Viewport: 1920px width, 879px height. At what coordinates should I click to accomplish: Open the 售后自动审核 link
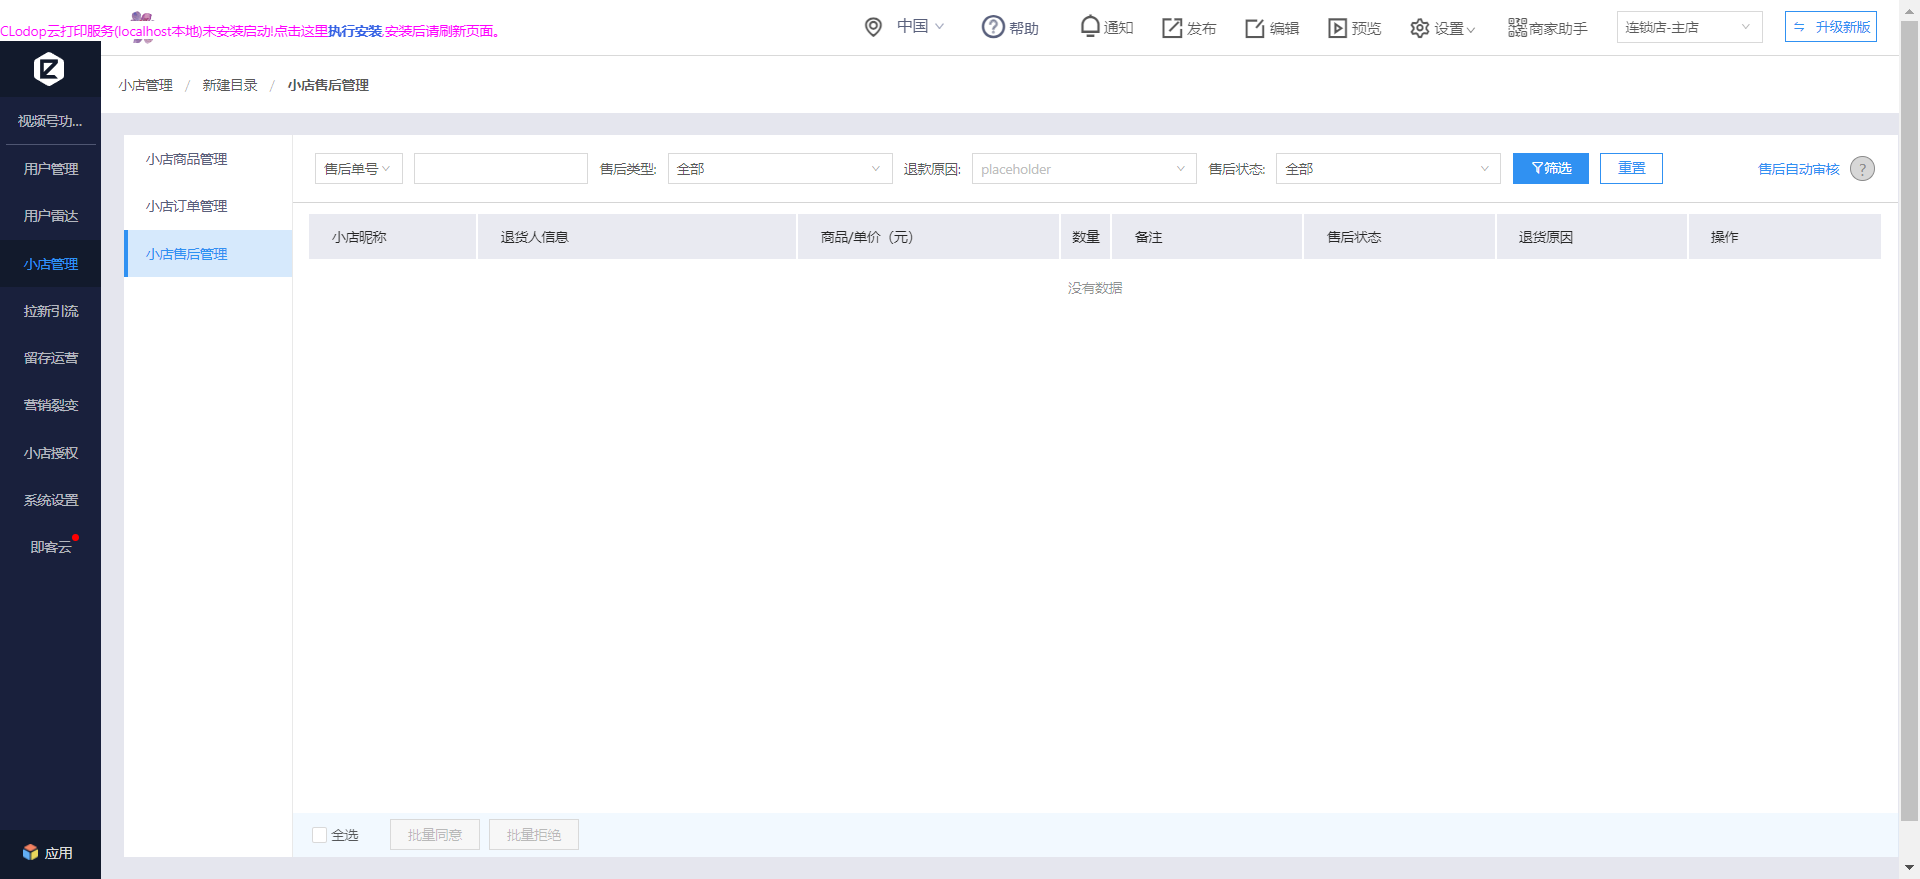(x=1799, y=169)
